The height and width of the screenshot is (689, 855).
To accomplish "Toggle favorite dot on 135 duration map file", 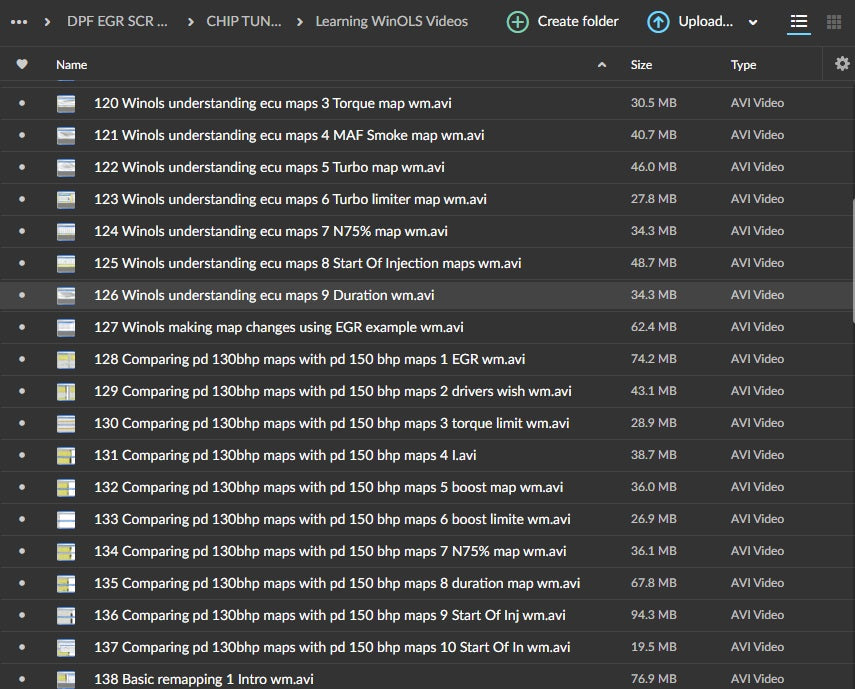I will [x=22, y=583].
